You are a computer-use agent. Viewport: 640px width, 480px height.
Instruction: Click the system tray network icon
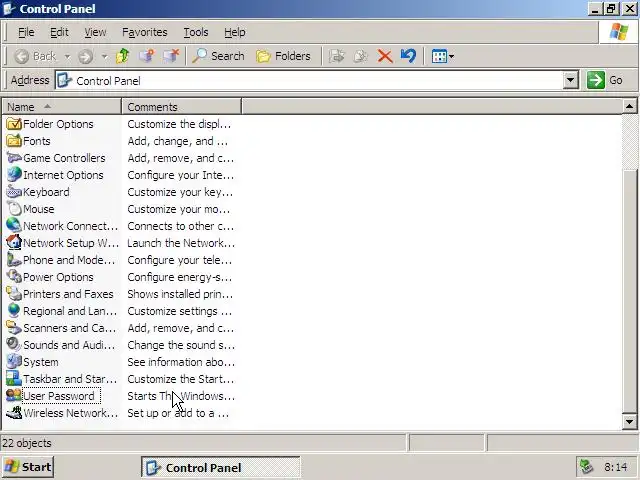[587, 467]
